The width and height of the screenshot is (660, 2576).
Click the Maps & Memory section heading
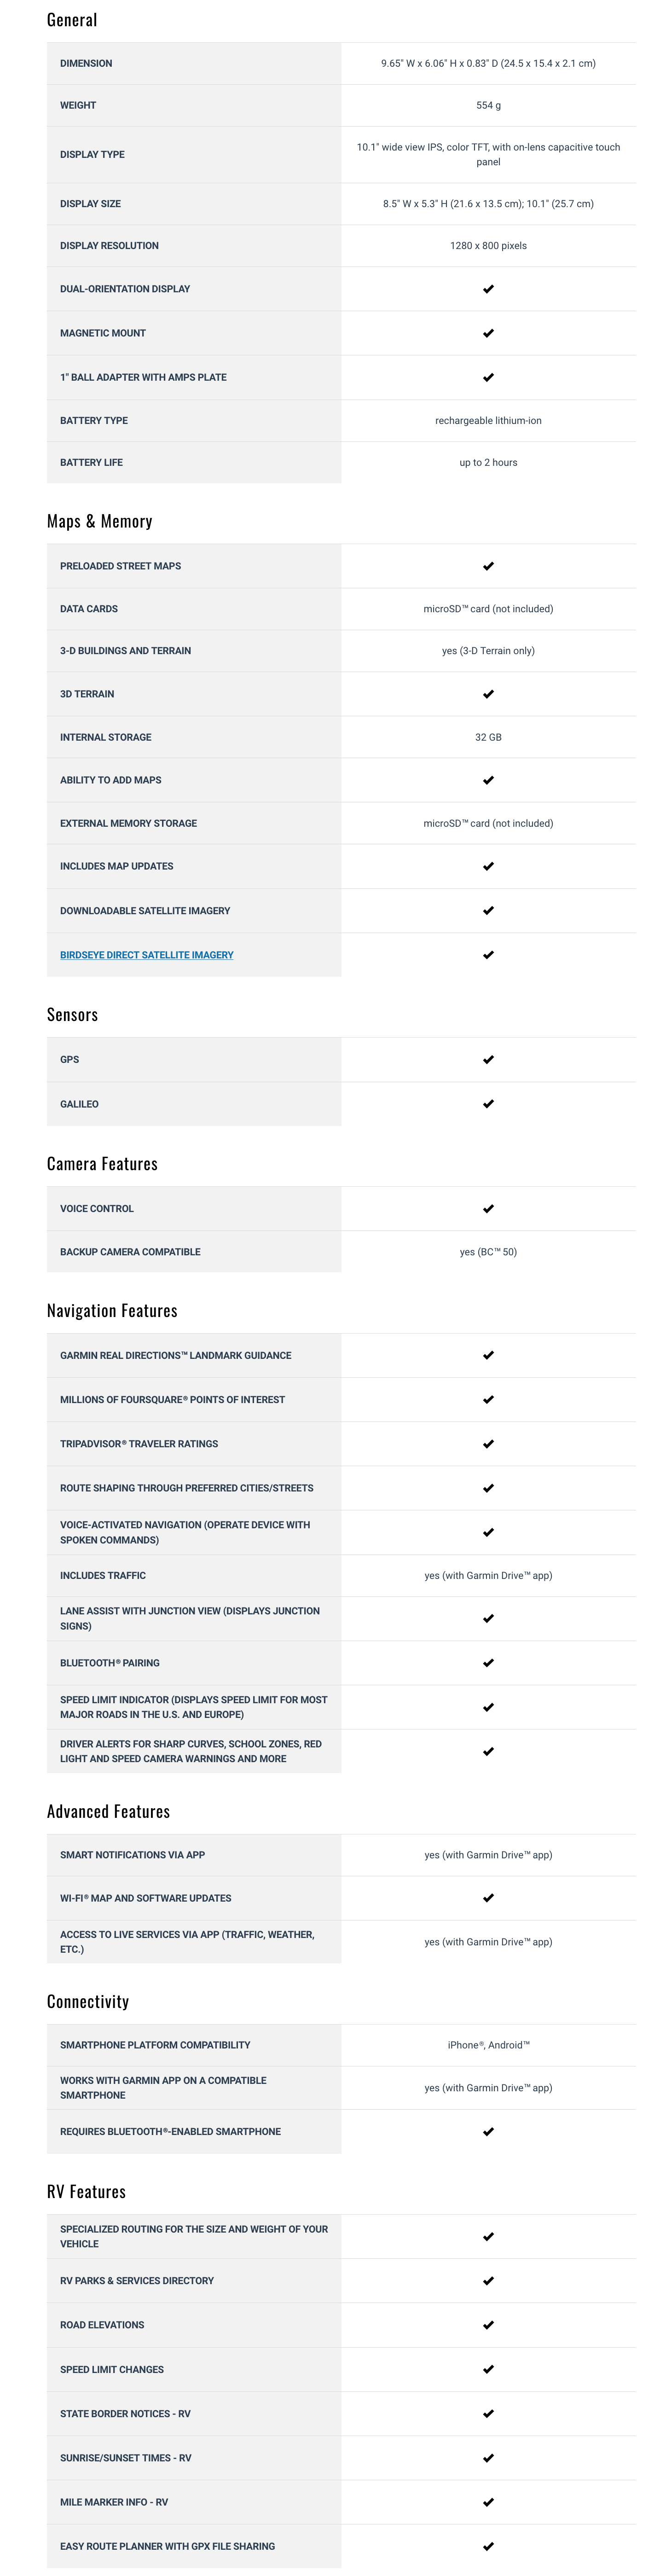click(x=99, y=521)
